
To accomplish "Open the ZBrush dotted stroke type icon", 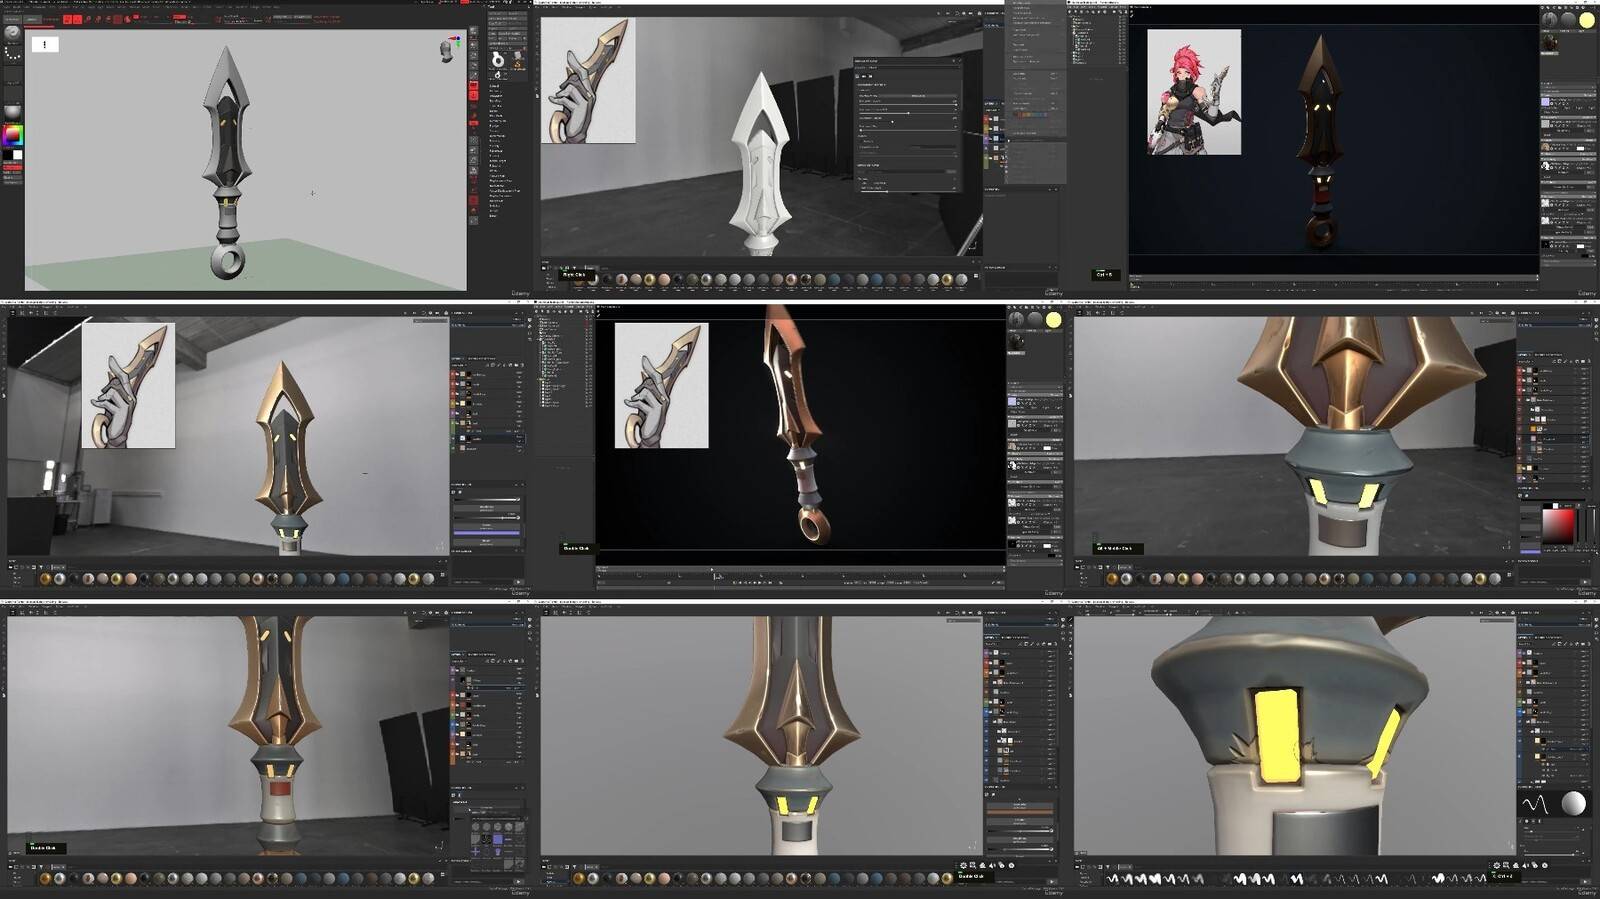I will click(x=12, y=54).
